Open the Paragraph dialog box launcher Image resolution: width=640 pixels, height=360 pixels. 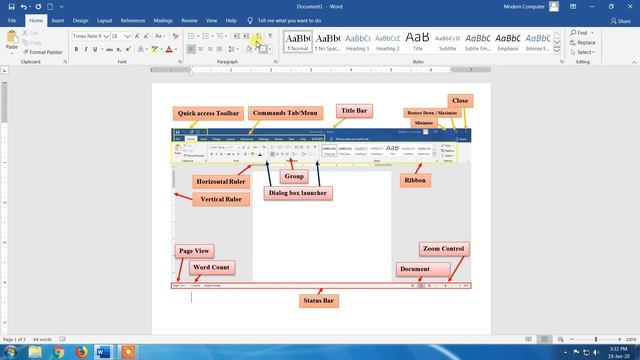pos(276,62)
